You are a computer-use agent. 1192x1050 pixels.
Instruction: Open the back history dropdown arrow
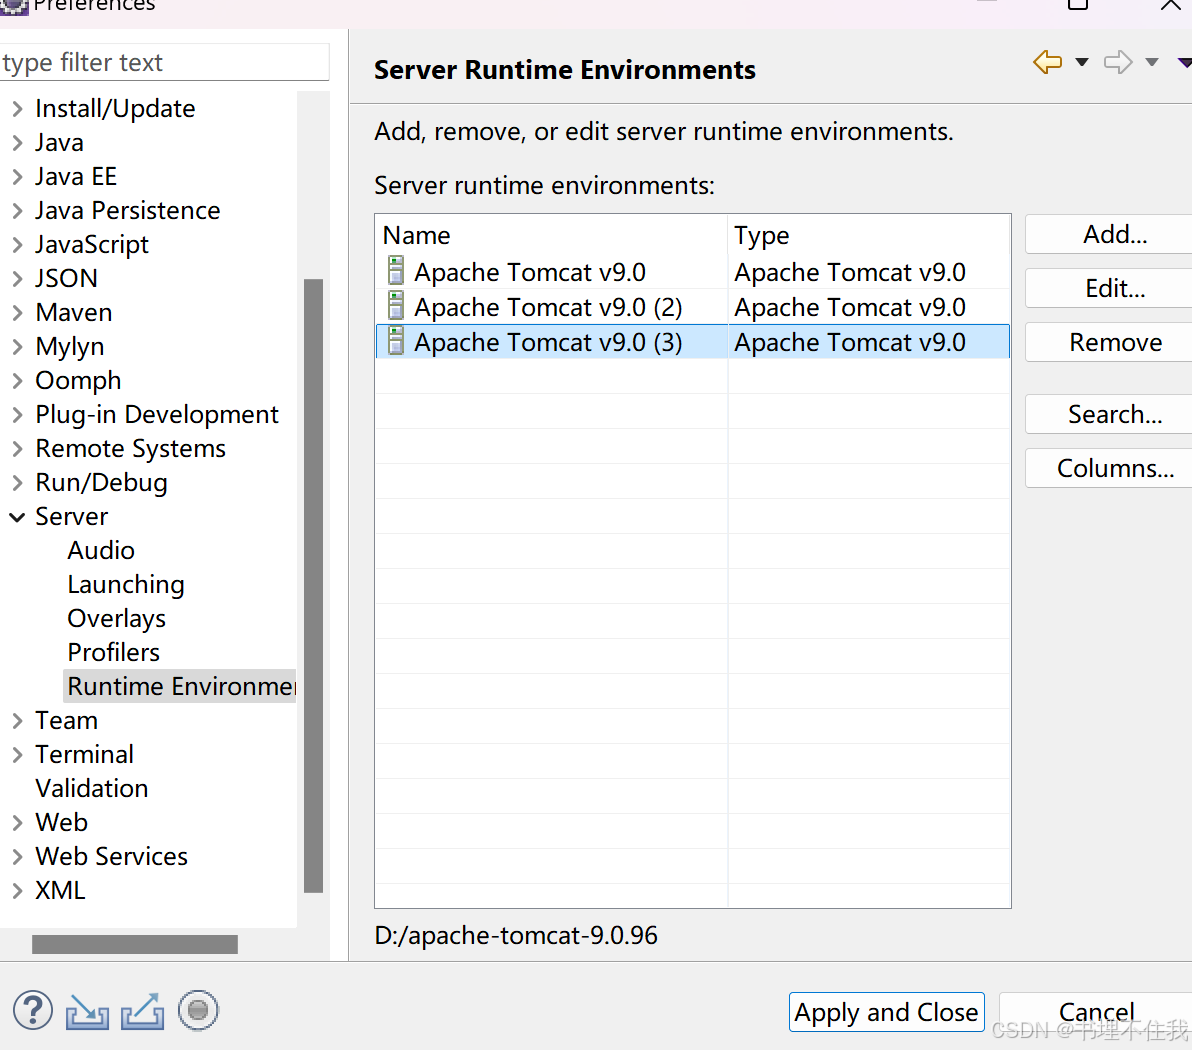coord(1081,62)
